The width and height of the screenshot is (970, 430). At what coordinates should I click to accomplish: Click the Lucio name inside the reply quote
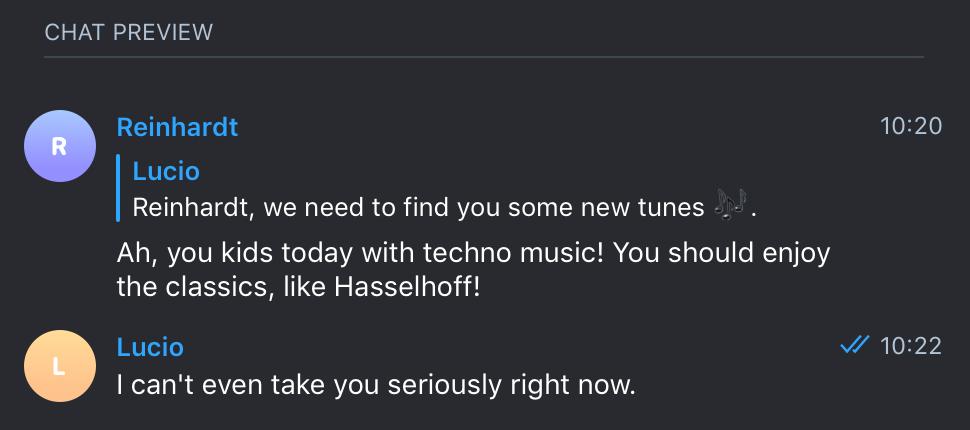(x=166, y=171)
